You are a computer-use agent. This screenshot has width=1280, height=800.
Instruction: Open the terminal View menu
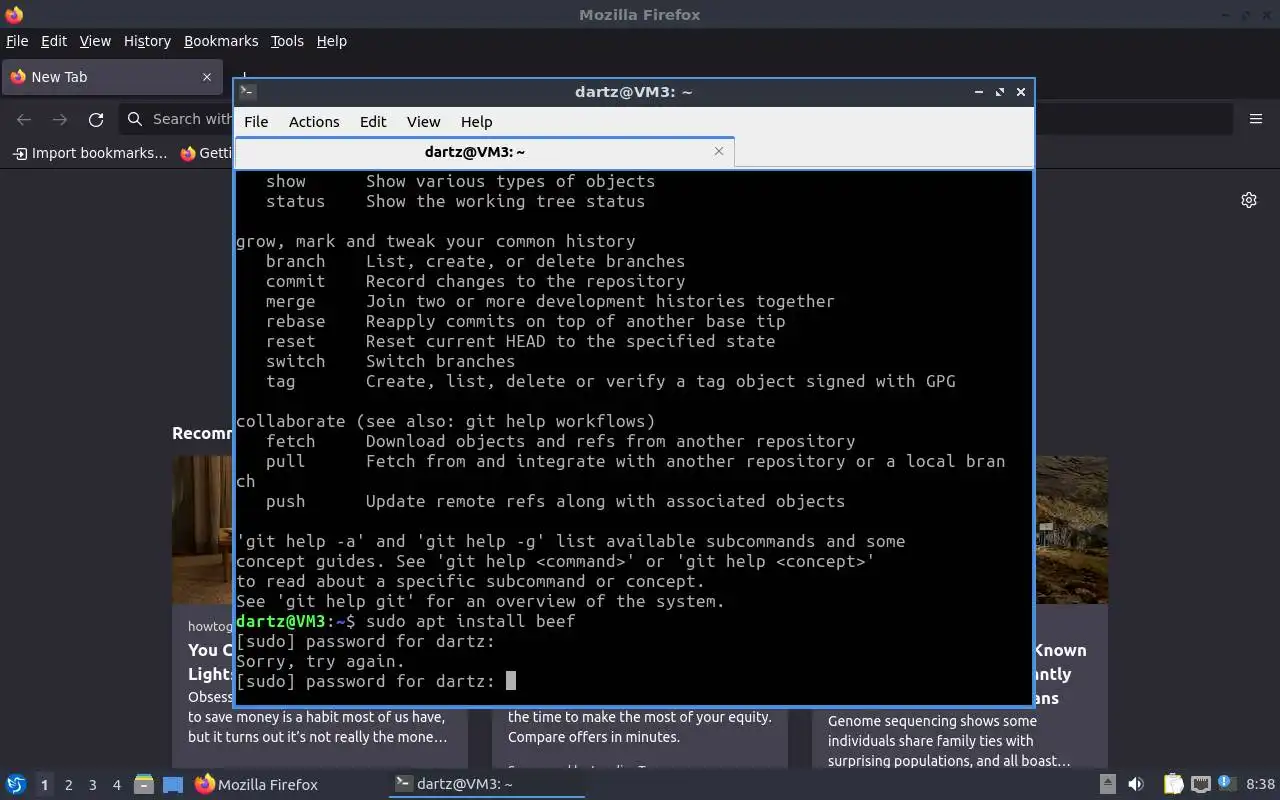[x=423, y=121]
